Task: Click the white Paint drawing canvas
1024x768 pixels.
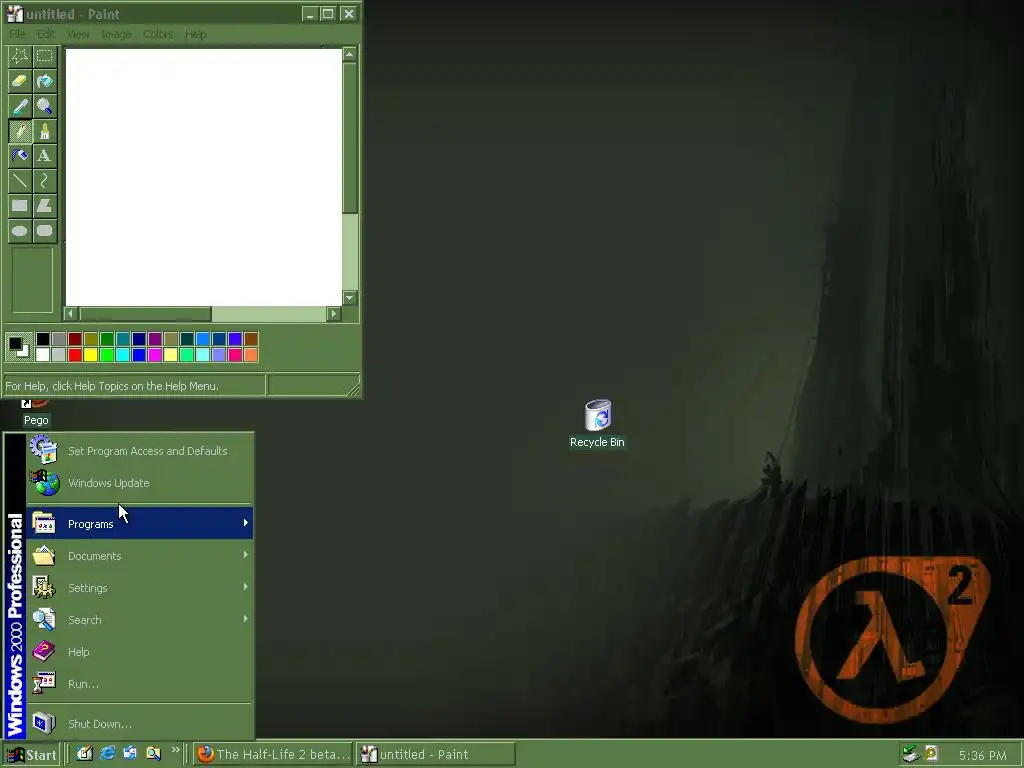Action: 203,177
